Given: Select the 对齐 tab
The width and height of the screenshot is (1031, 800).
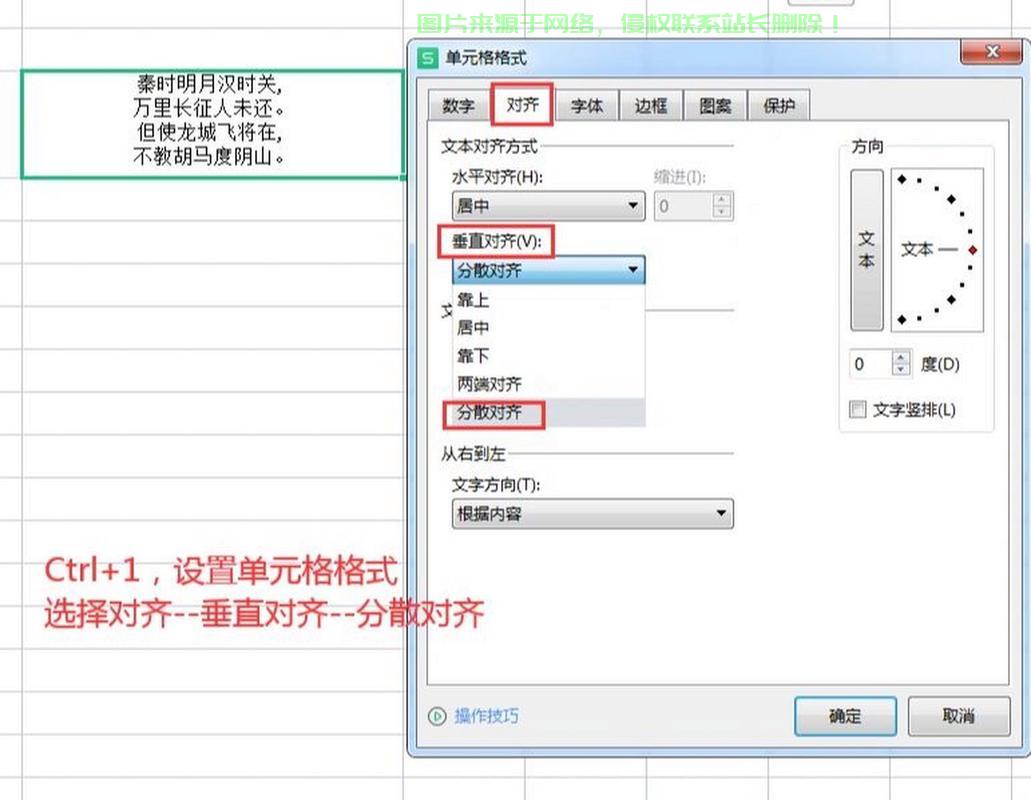Looking at the screenshot, I should pyautogui.click(x=522, y=105).
